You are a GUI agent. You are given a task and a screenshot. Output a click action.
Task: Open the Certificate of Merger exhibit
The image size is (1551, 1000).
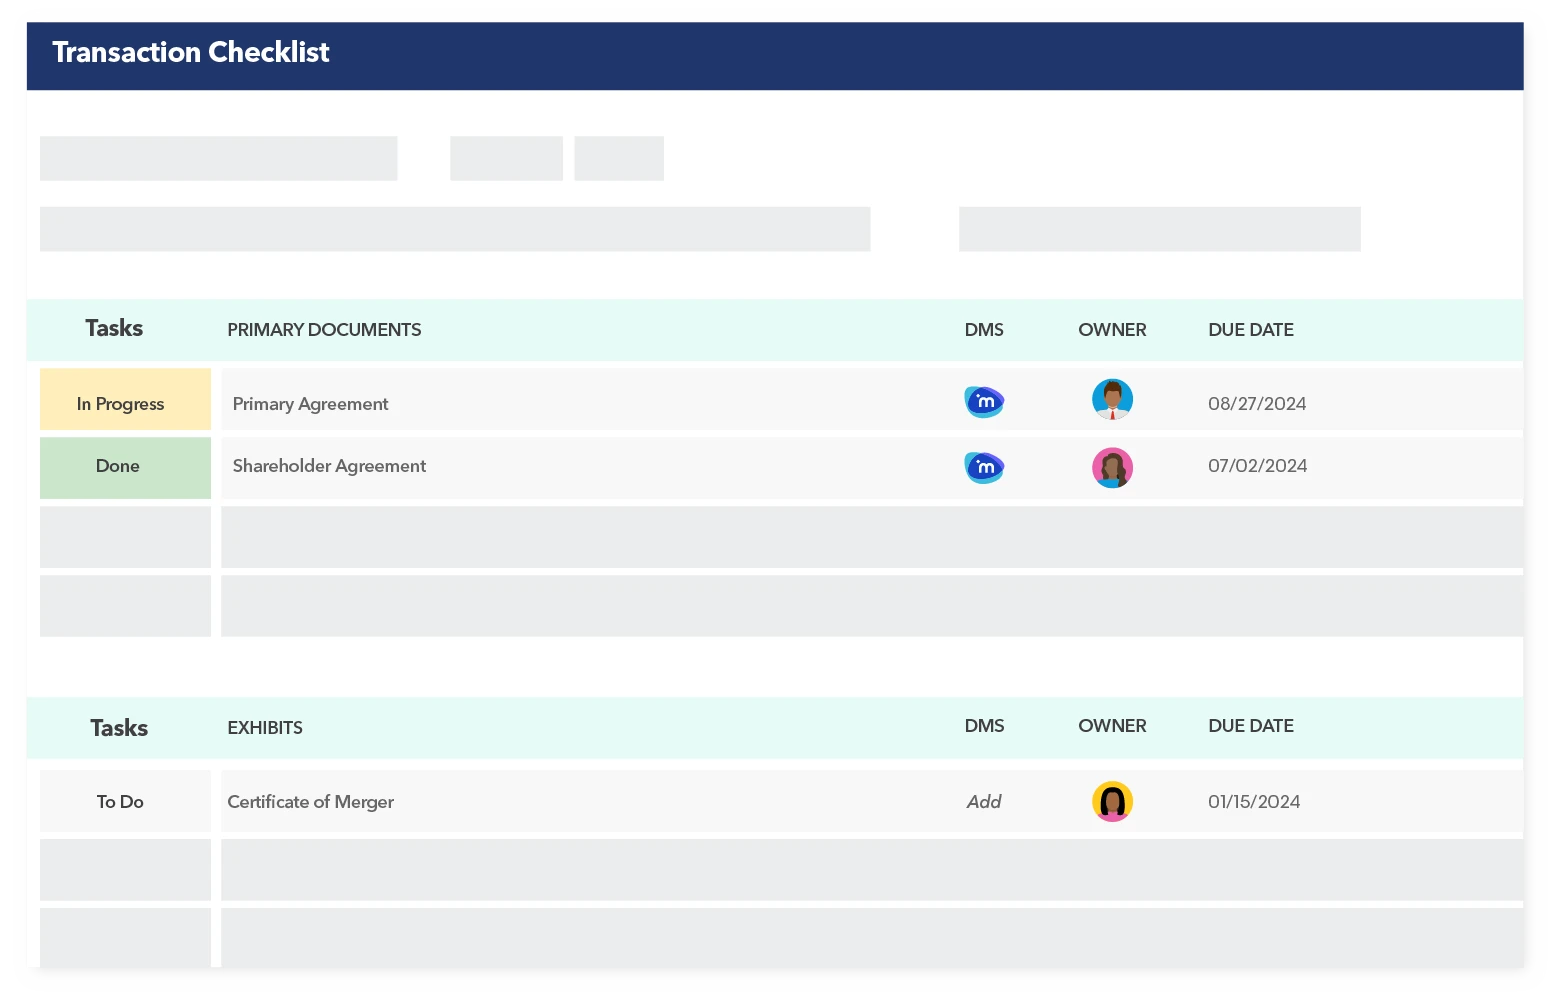click(x=310, y=802)
